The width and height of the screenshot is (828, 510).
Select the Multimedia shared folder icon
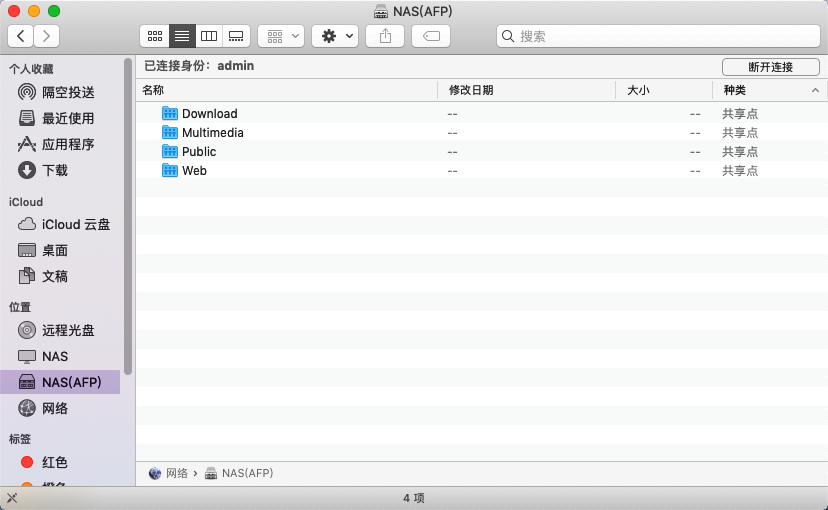coord(170,132)
